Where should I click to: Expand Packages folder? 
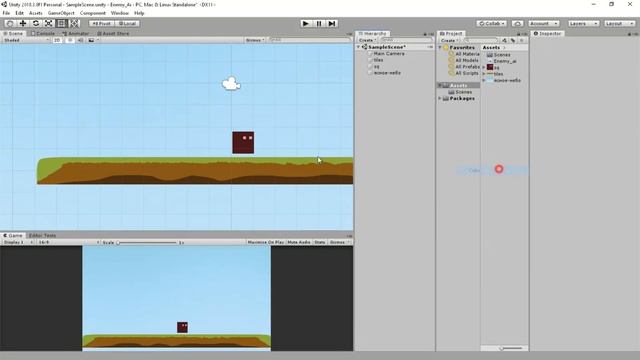point(440,98)
